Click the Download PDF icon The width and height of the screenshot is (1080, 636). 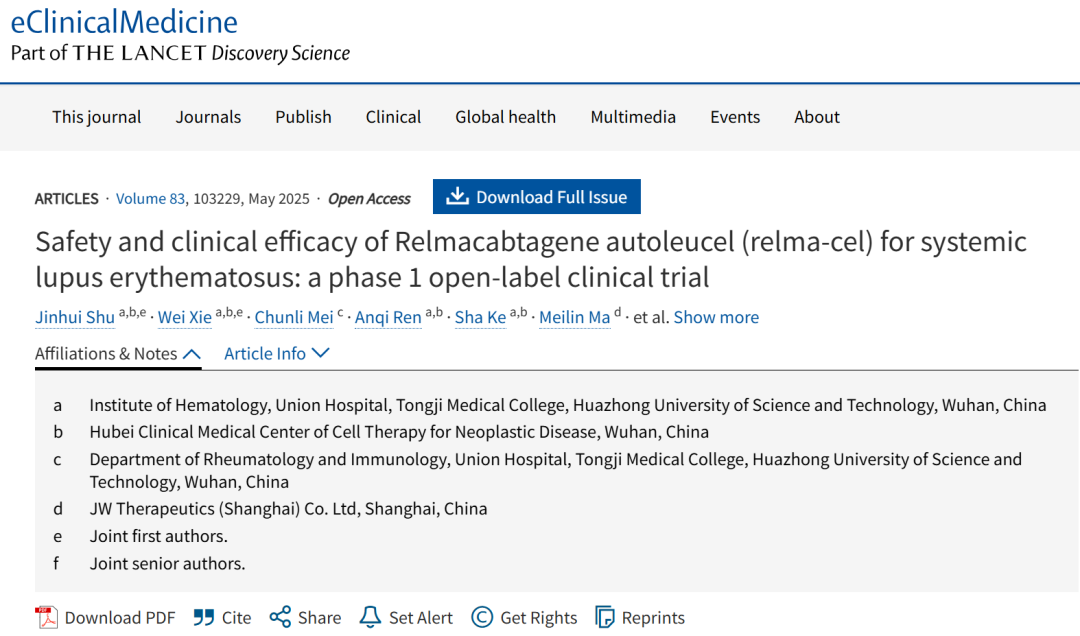pyautogui.click(x=47, y=617)
